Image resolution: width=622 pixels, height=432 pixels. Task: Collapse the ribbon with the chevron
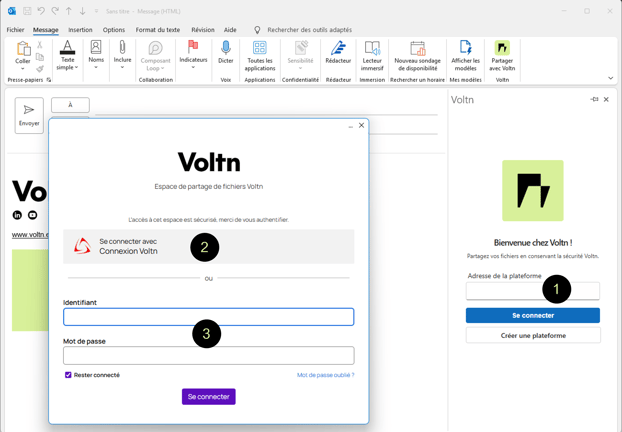610,78
